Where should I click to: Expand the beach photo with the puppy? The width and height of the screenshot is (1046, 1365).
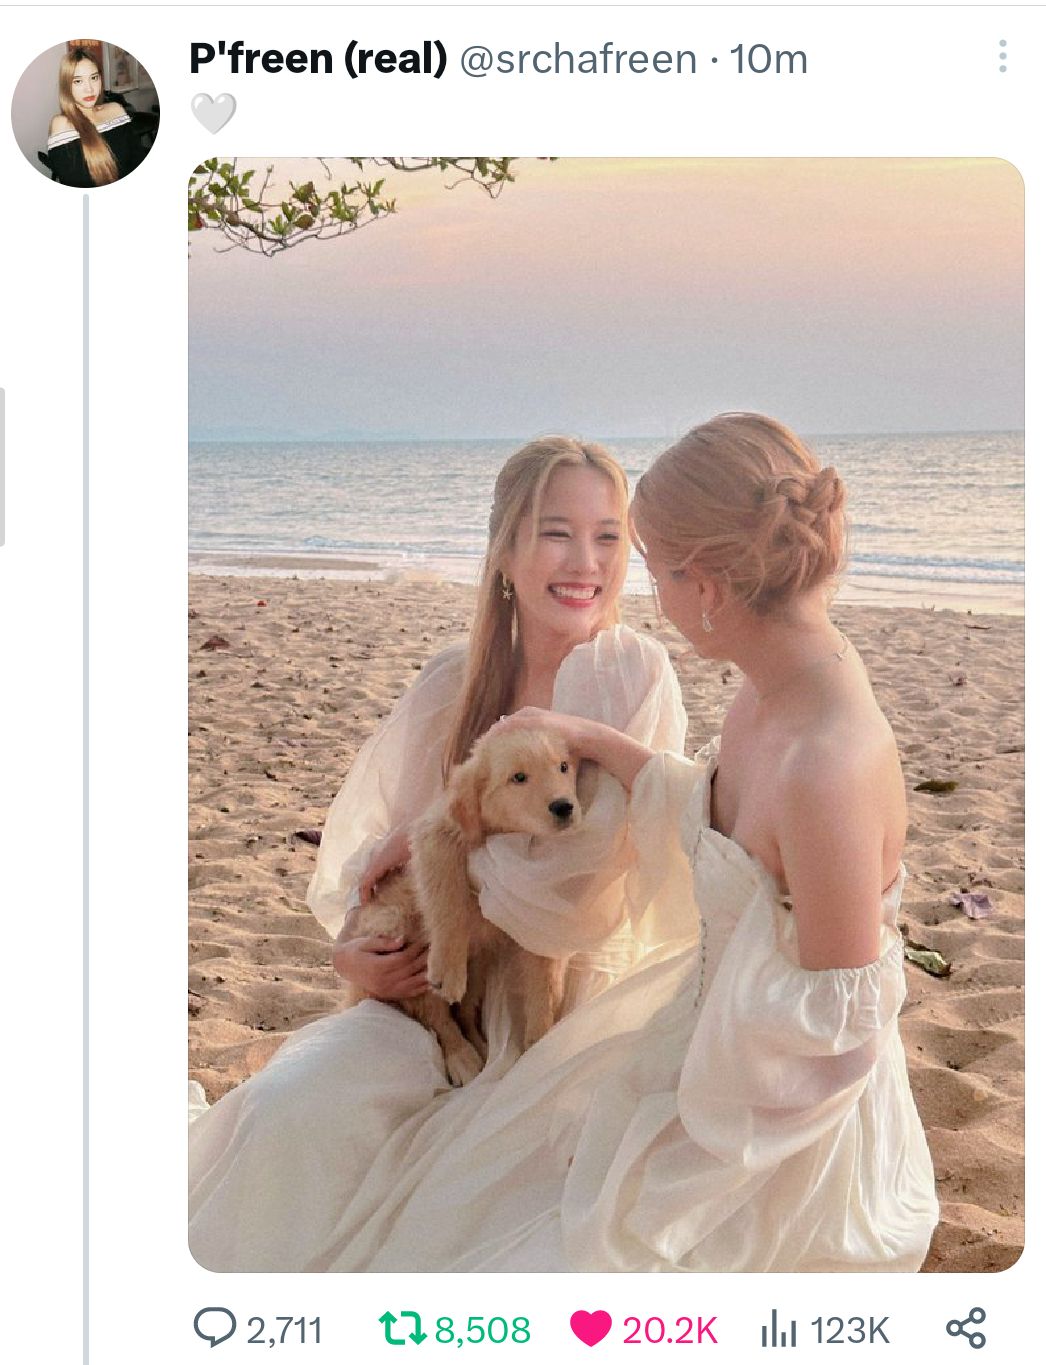point(606,714)
